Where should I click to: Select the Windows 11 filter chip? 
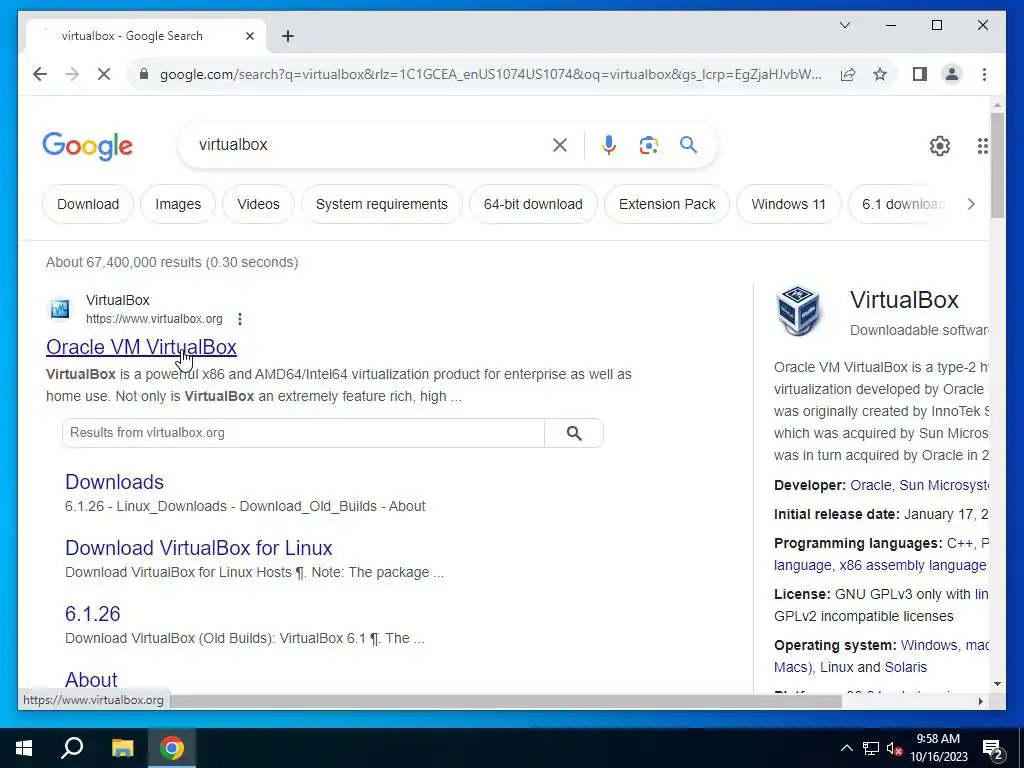pos(788,204)
